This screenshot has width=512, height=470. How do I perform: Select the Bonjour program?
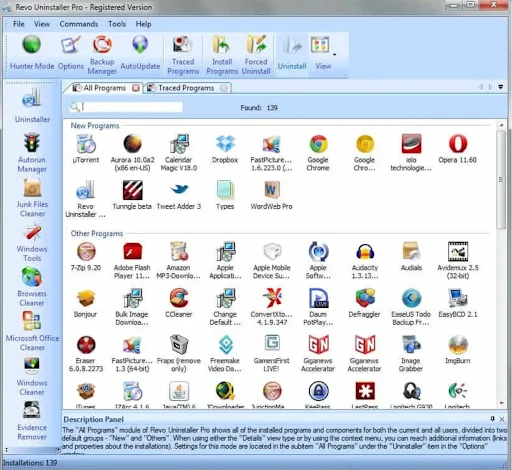point(86,303)
